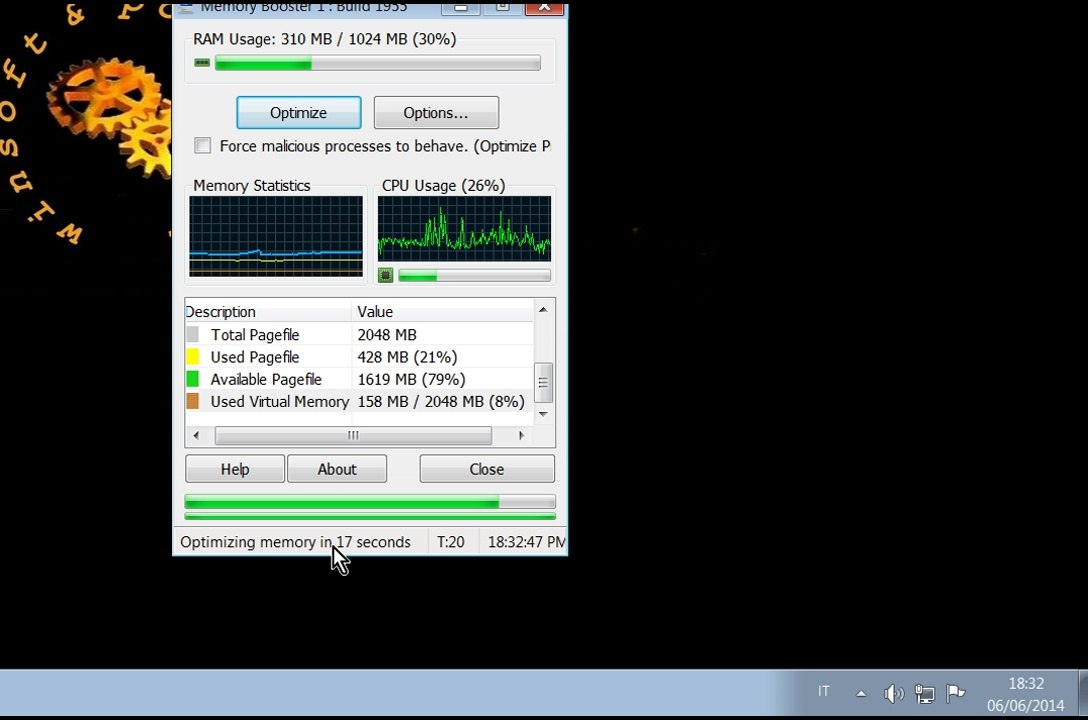This screenshot has height=720, width=1088.
Task: Click the CPU Usage graph
Action: click(464, 228)
